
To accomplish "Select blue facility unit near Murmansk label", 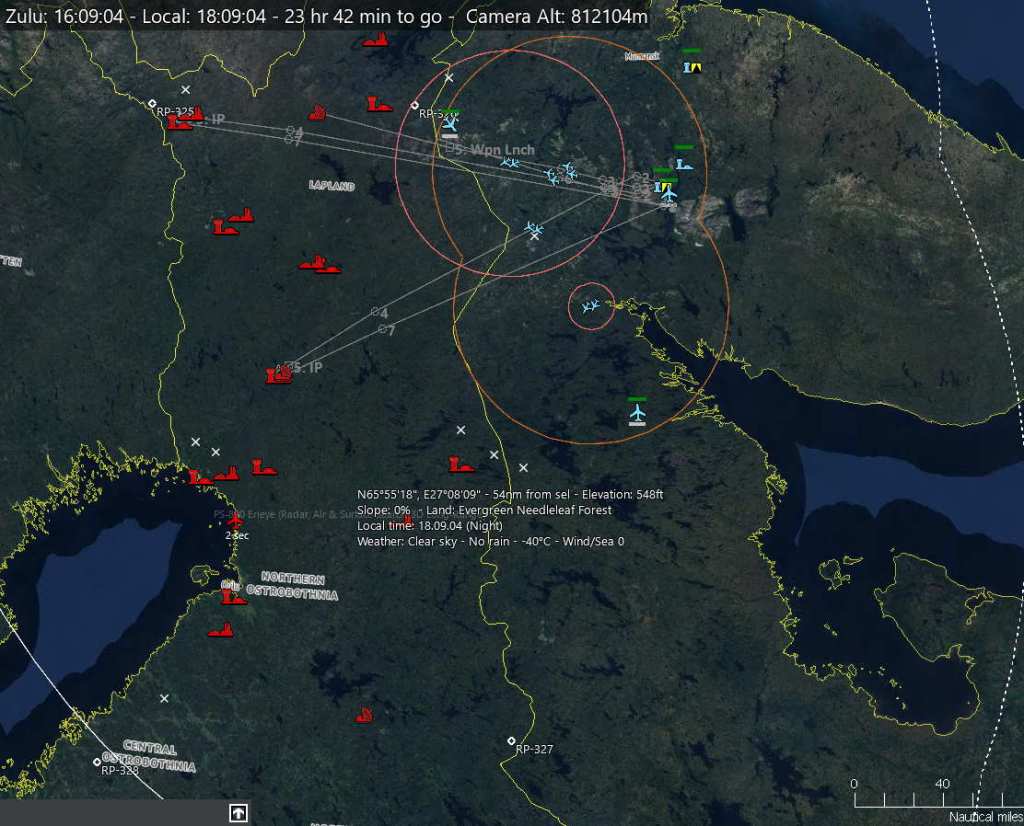I will [x=691, y=66].
